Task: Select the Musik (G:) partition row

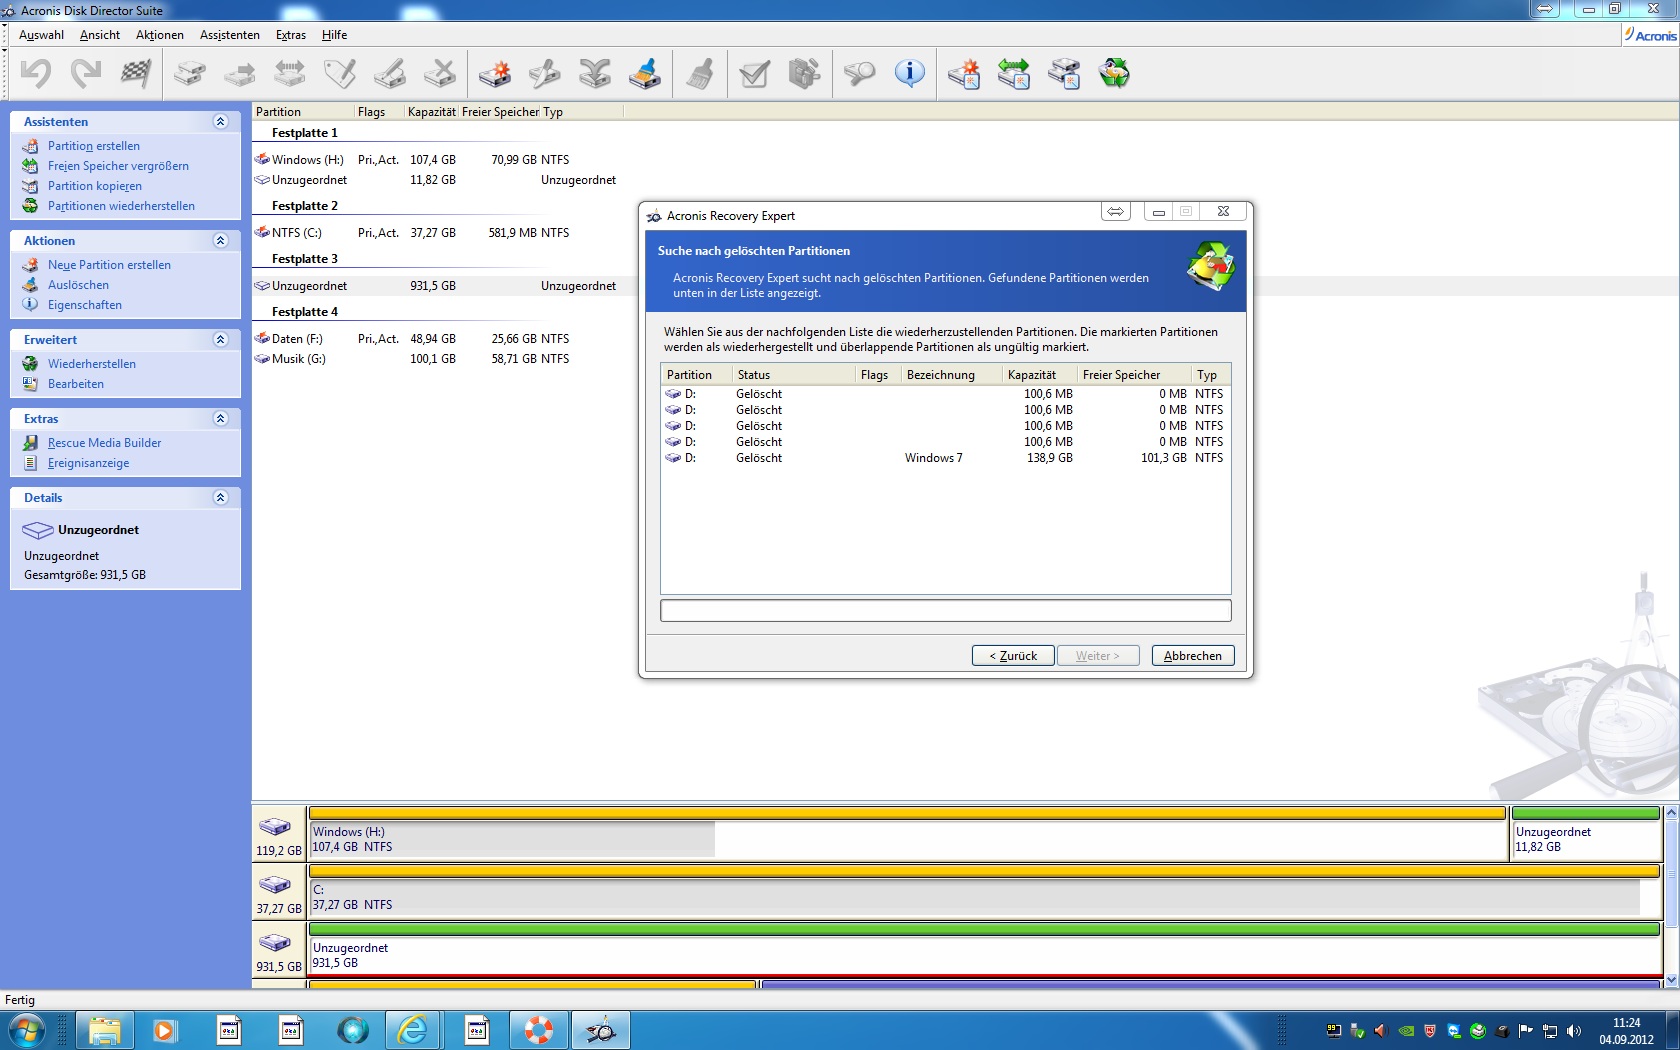Action: point(438,359)
